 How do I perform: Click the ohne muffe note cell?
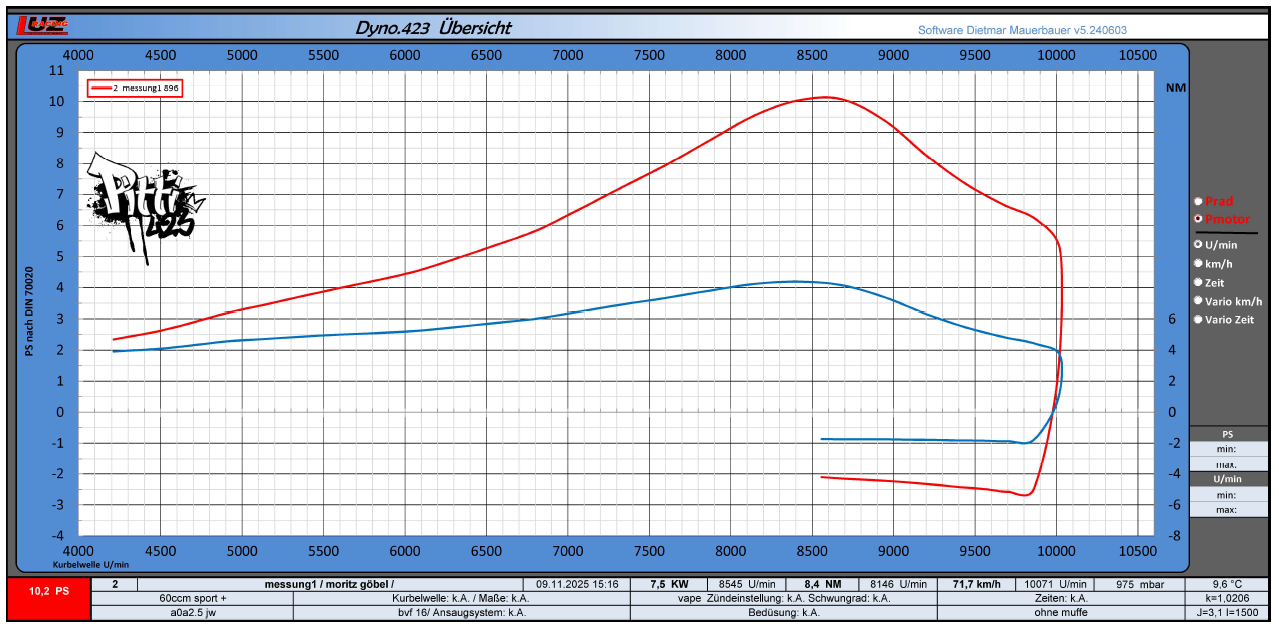[x=1060, y=612]
